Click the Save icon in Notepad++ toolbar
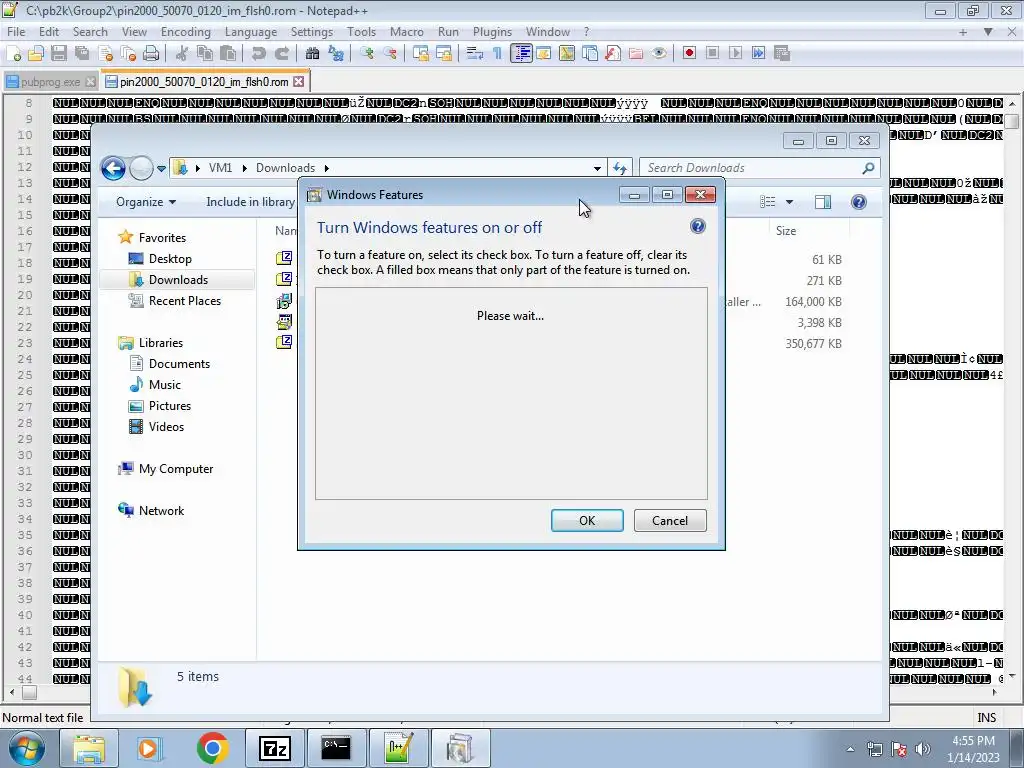The width and height of the screenshot is (1024, 768). coord(59,54)
